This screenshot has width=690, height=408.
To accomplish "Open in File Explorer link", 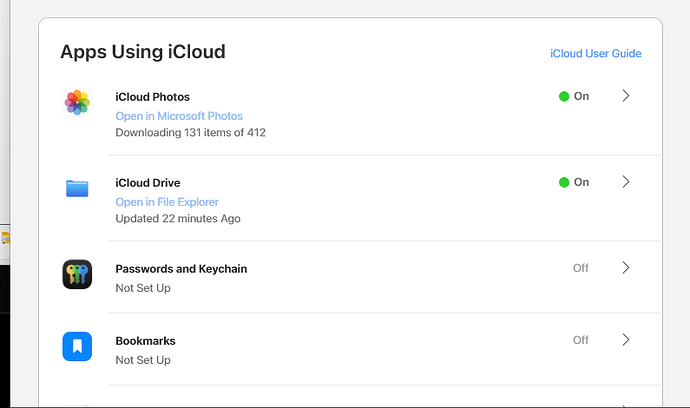I will coord(167,202).
